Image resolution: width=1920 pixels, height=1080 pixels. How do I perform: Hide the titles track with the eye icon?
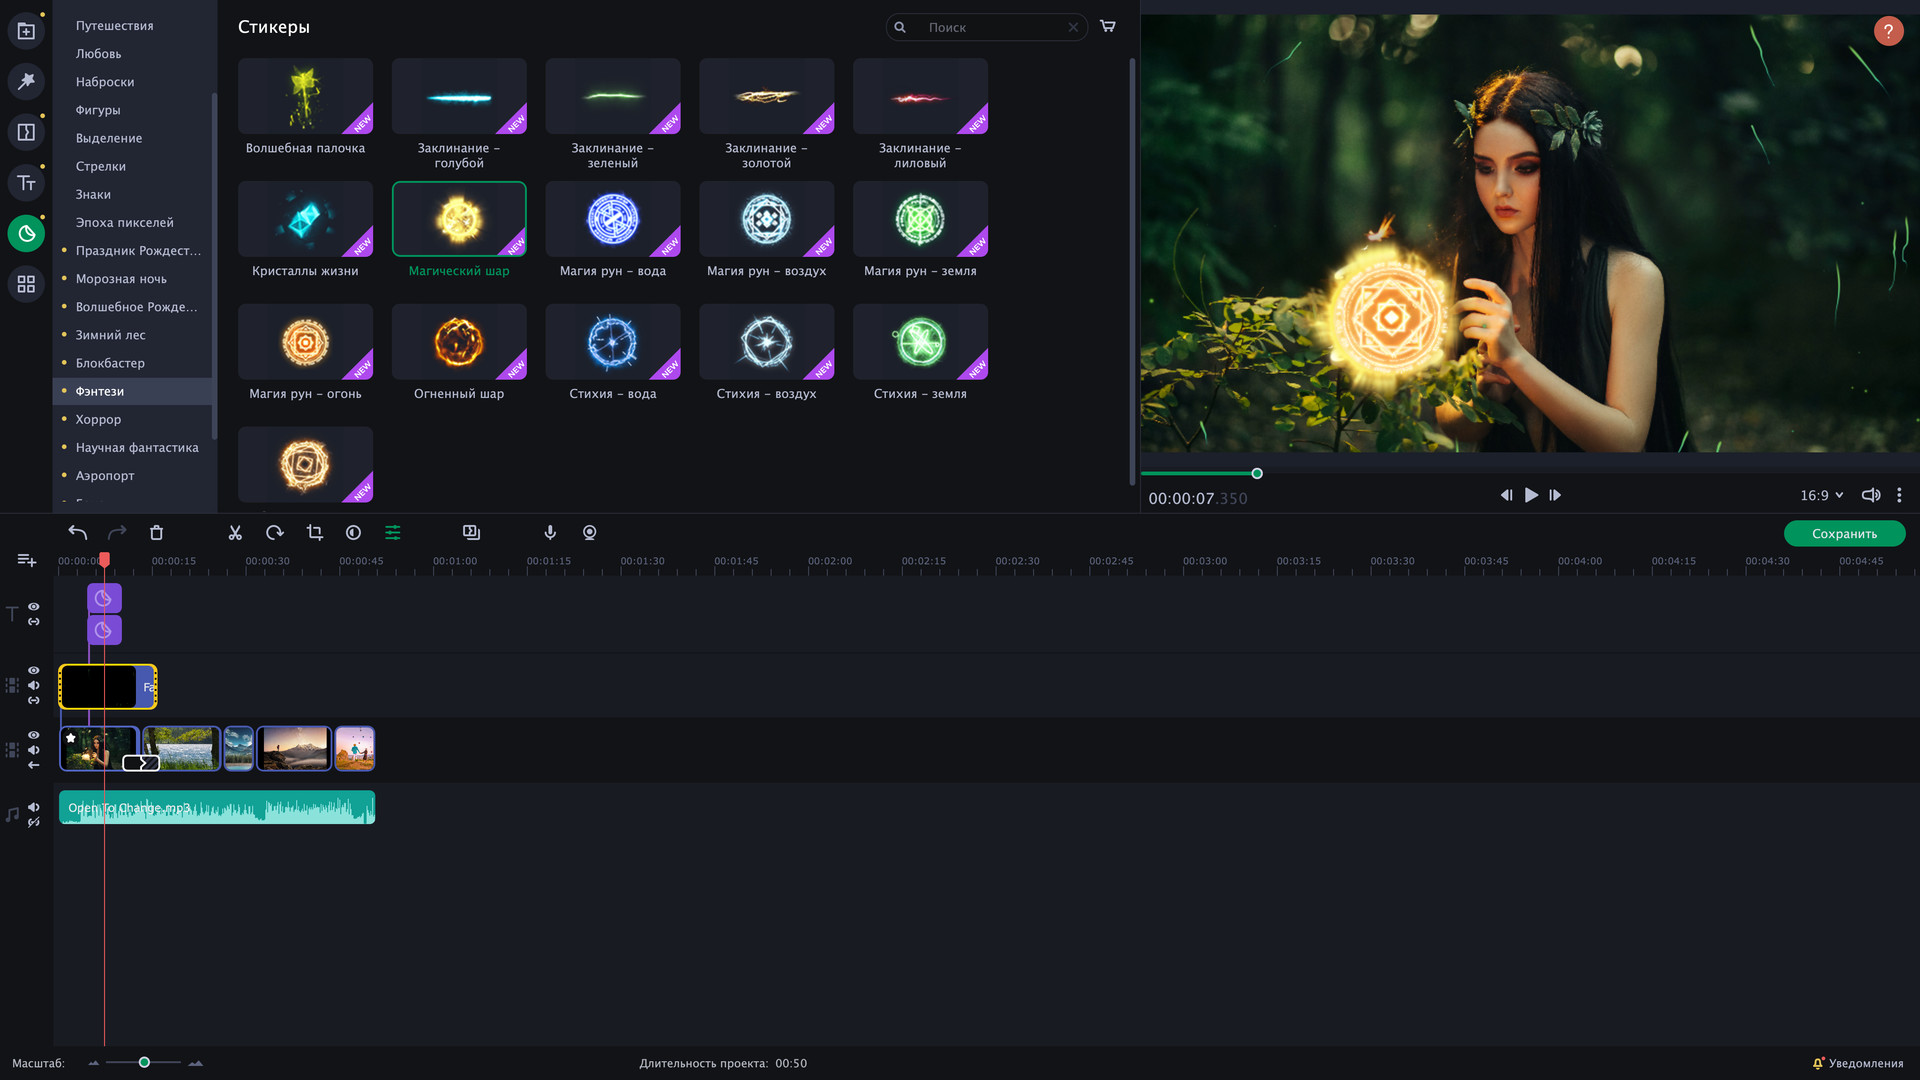34,607
